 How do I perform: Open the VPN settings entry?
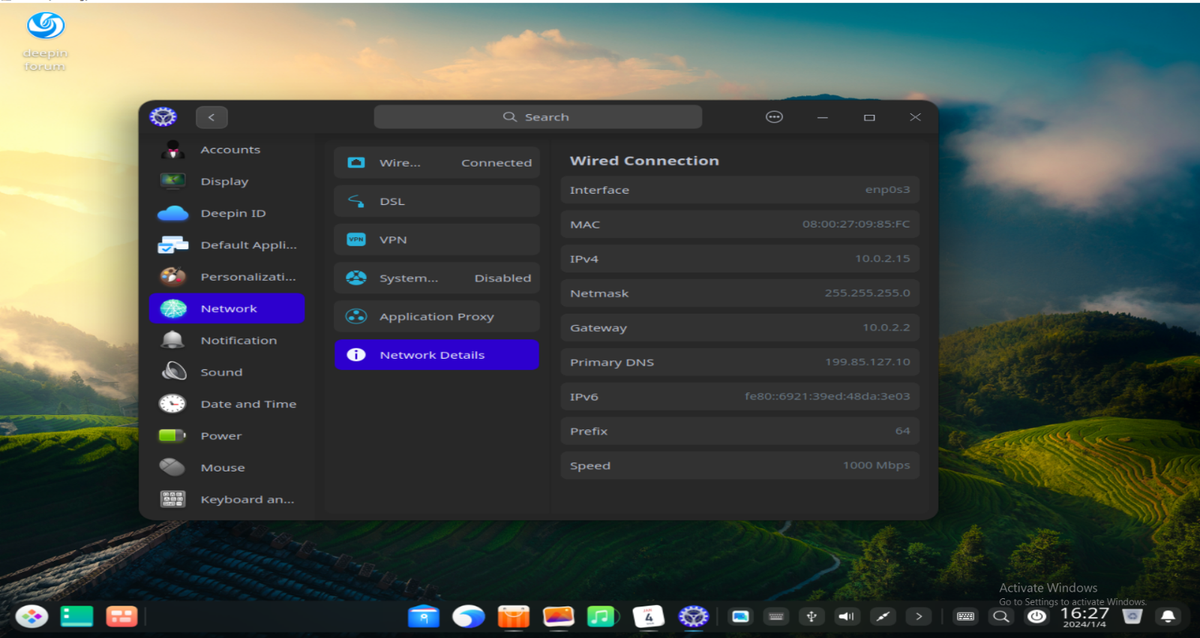(436, 240)
